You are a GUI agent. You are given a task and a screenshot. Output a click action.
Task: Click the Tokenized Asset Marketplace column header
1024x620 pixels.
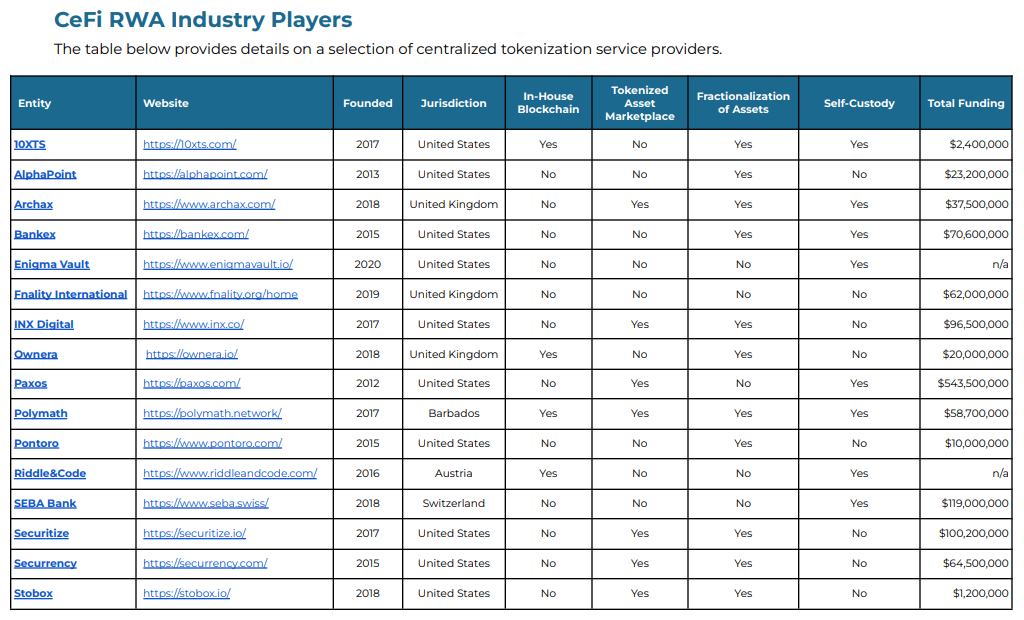pyautogui.click(x=640, y=103)
